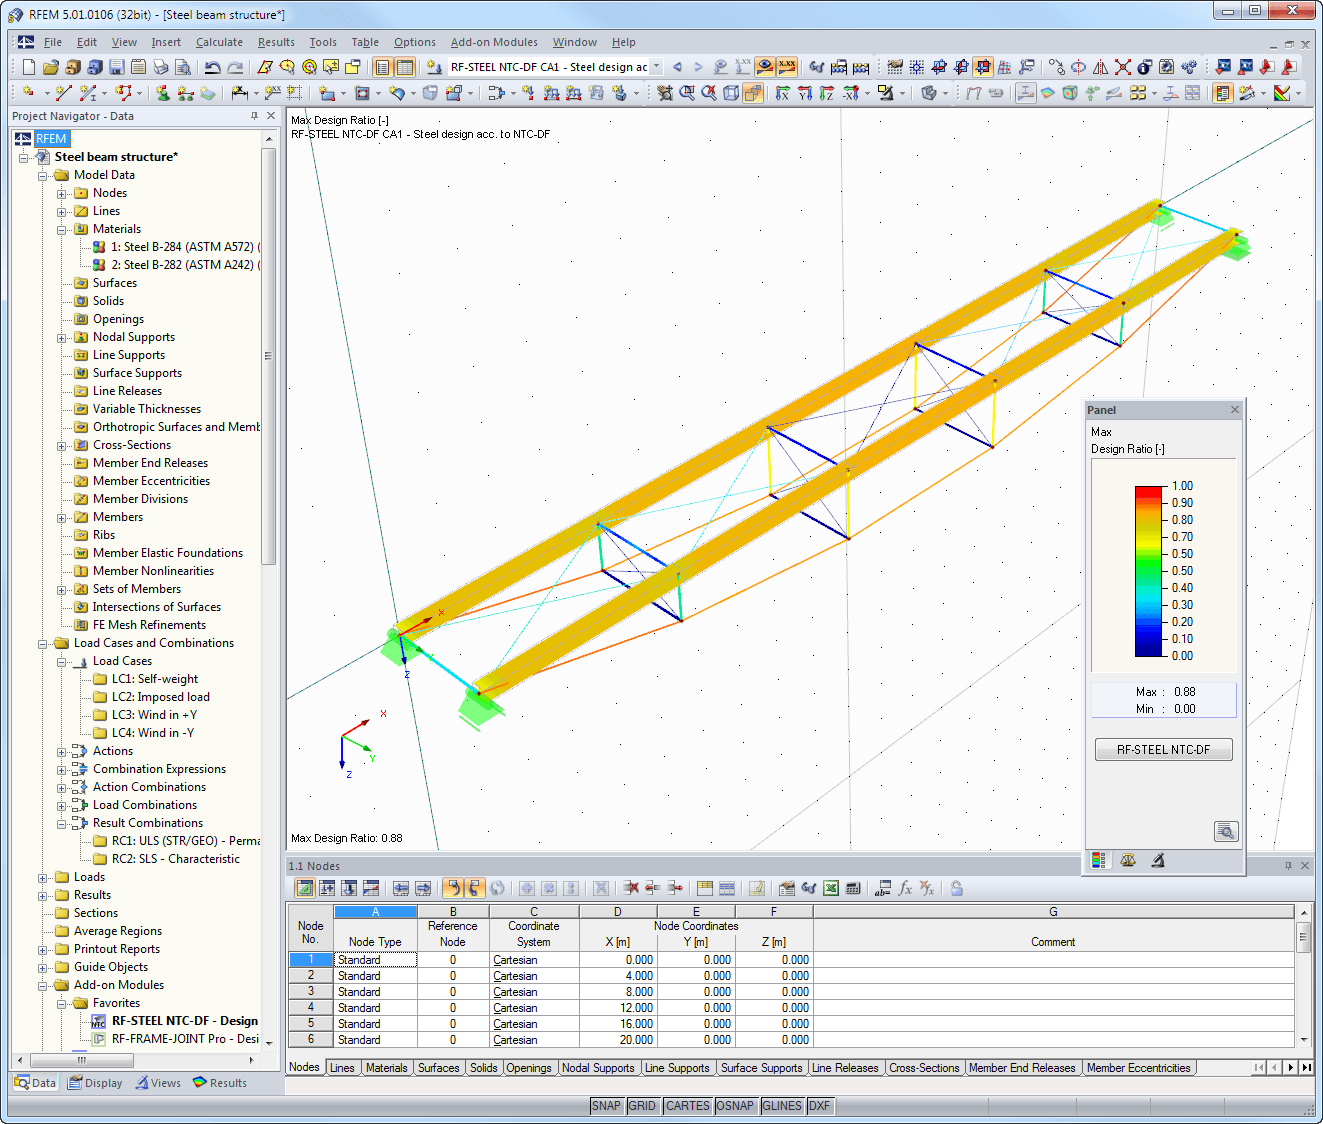
Task: Click the left arrow for previous design case
Action: (x=677, y=67)
